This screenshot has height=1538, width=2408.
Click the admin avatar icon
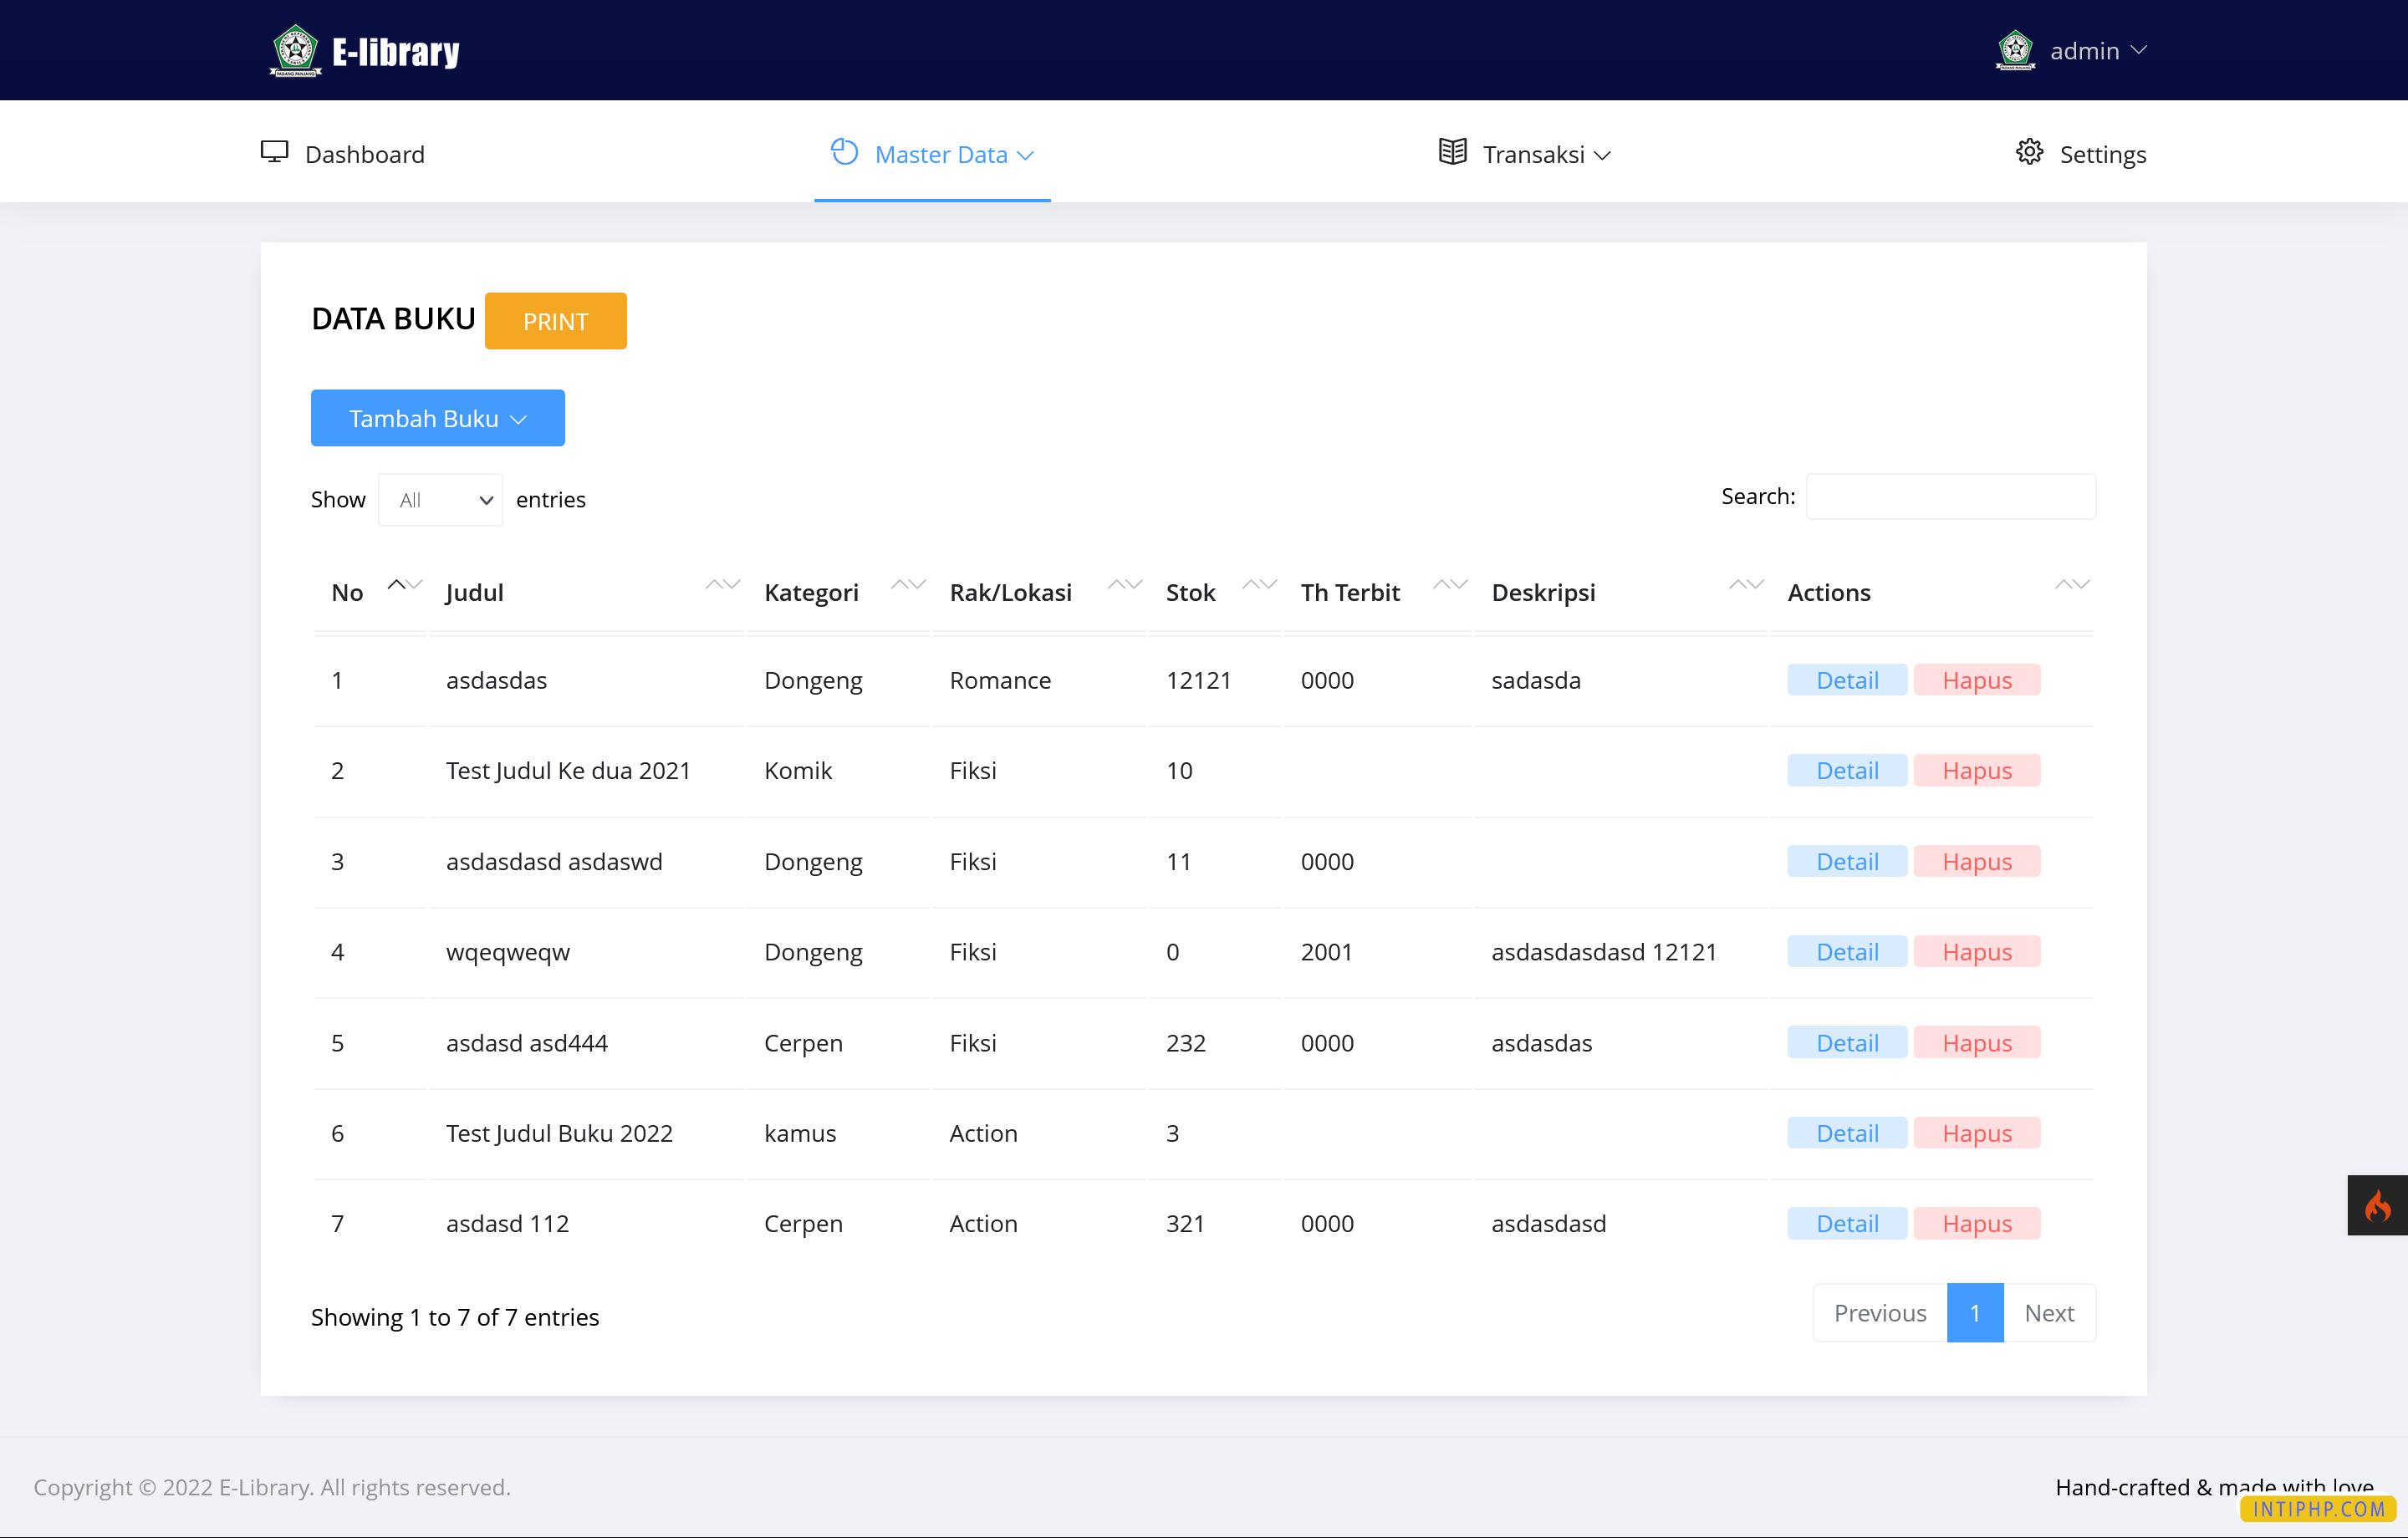click(x=2014, y=50)
